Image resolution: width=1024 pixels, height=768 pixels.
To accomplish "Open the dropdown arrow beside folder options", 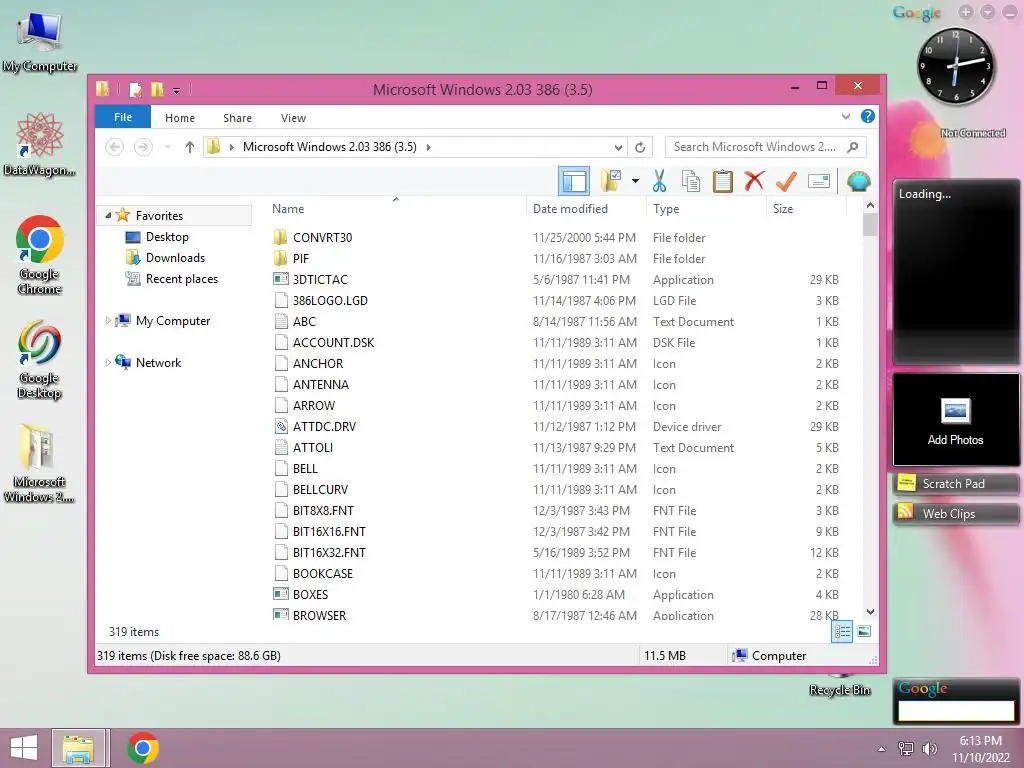I will [635, 181].
